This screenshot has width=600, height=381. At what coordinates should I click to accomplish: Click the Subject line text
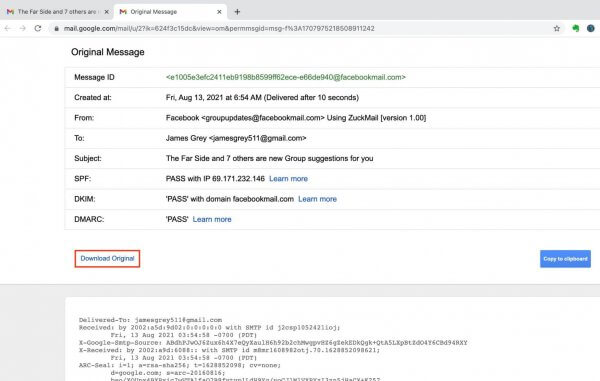click(269, 158)
